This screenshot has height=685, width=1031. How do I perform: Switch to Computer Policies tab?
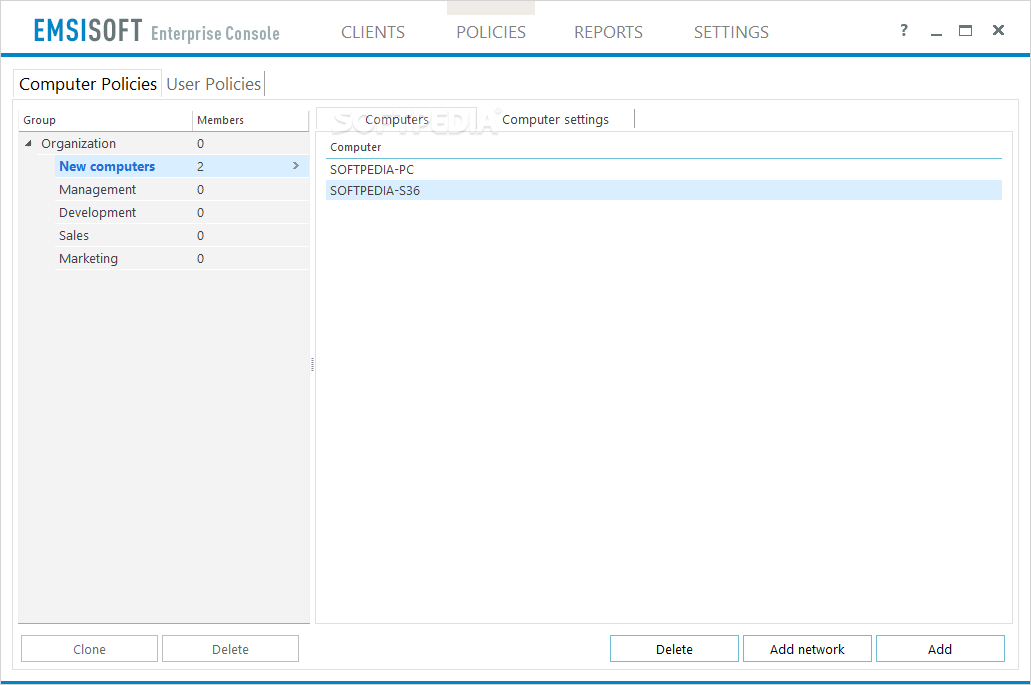point(87,84)
